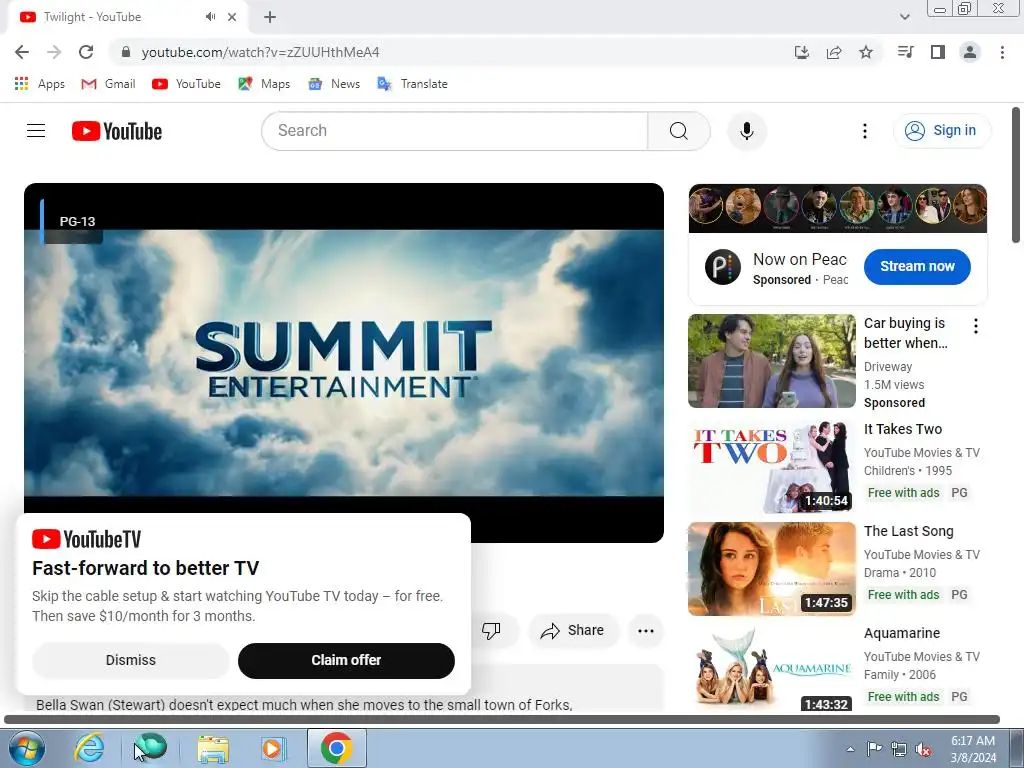Close the Twilight - YouTube tab
The image size is (1024, 768).
(x=232, y=17)
